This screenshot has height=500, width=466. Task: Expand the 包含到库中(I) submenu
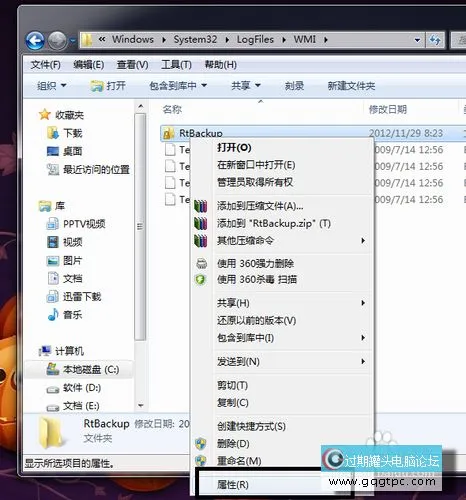coord(283,338)
